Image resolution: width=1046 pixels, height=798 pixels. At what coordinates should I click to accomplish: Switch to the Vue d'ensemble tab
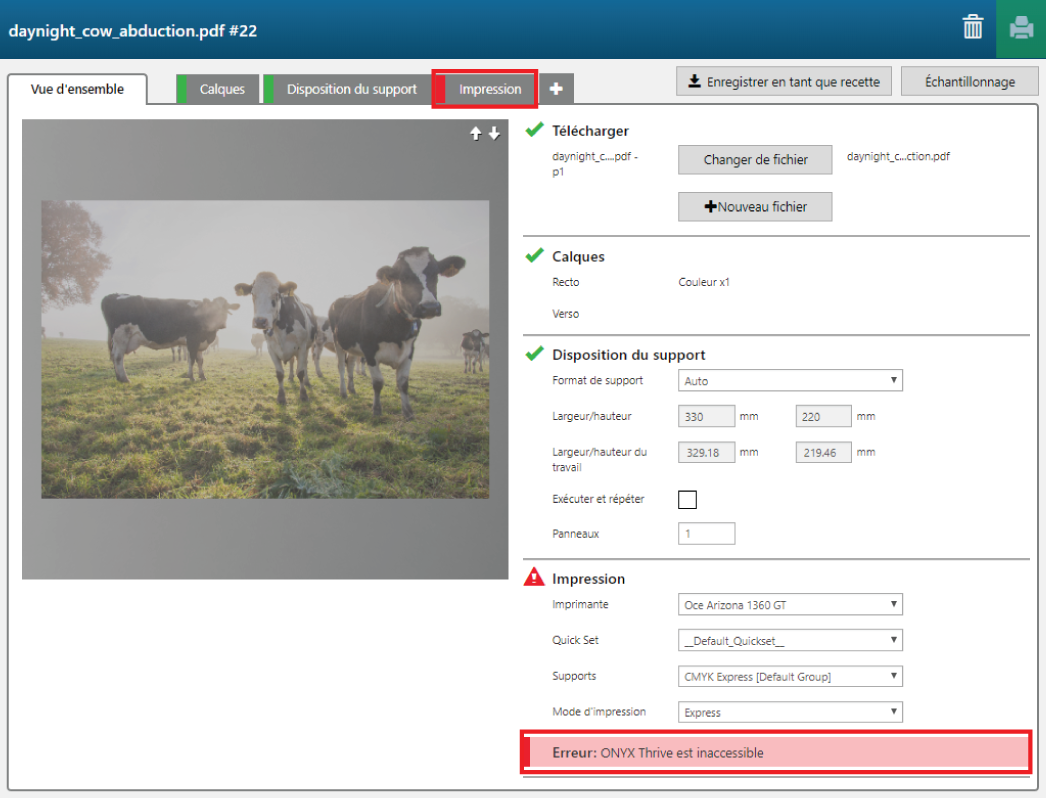click(x=77, y=89)
